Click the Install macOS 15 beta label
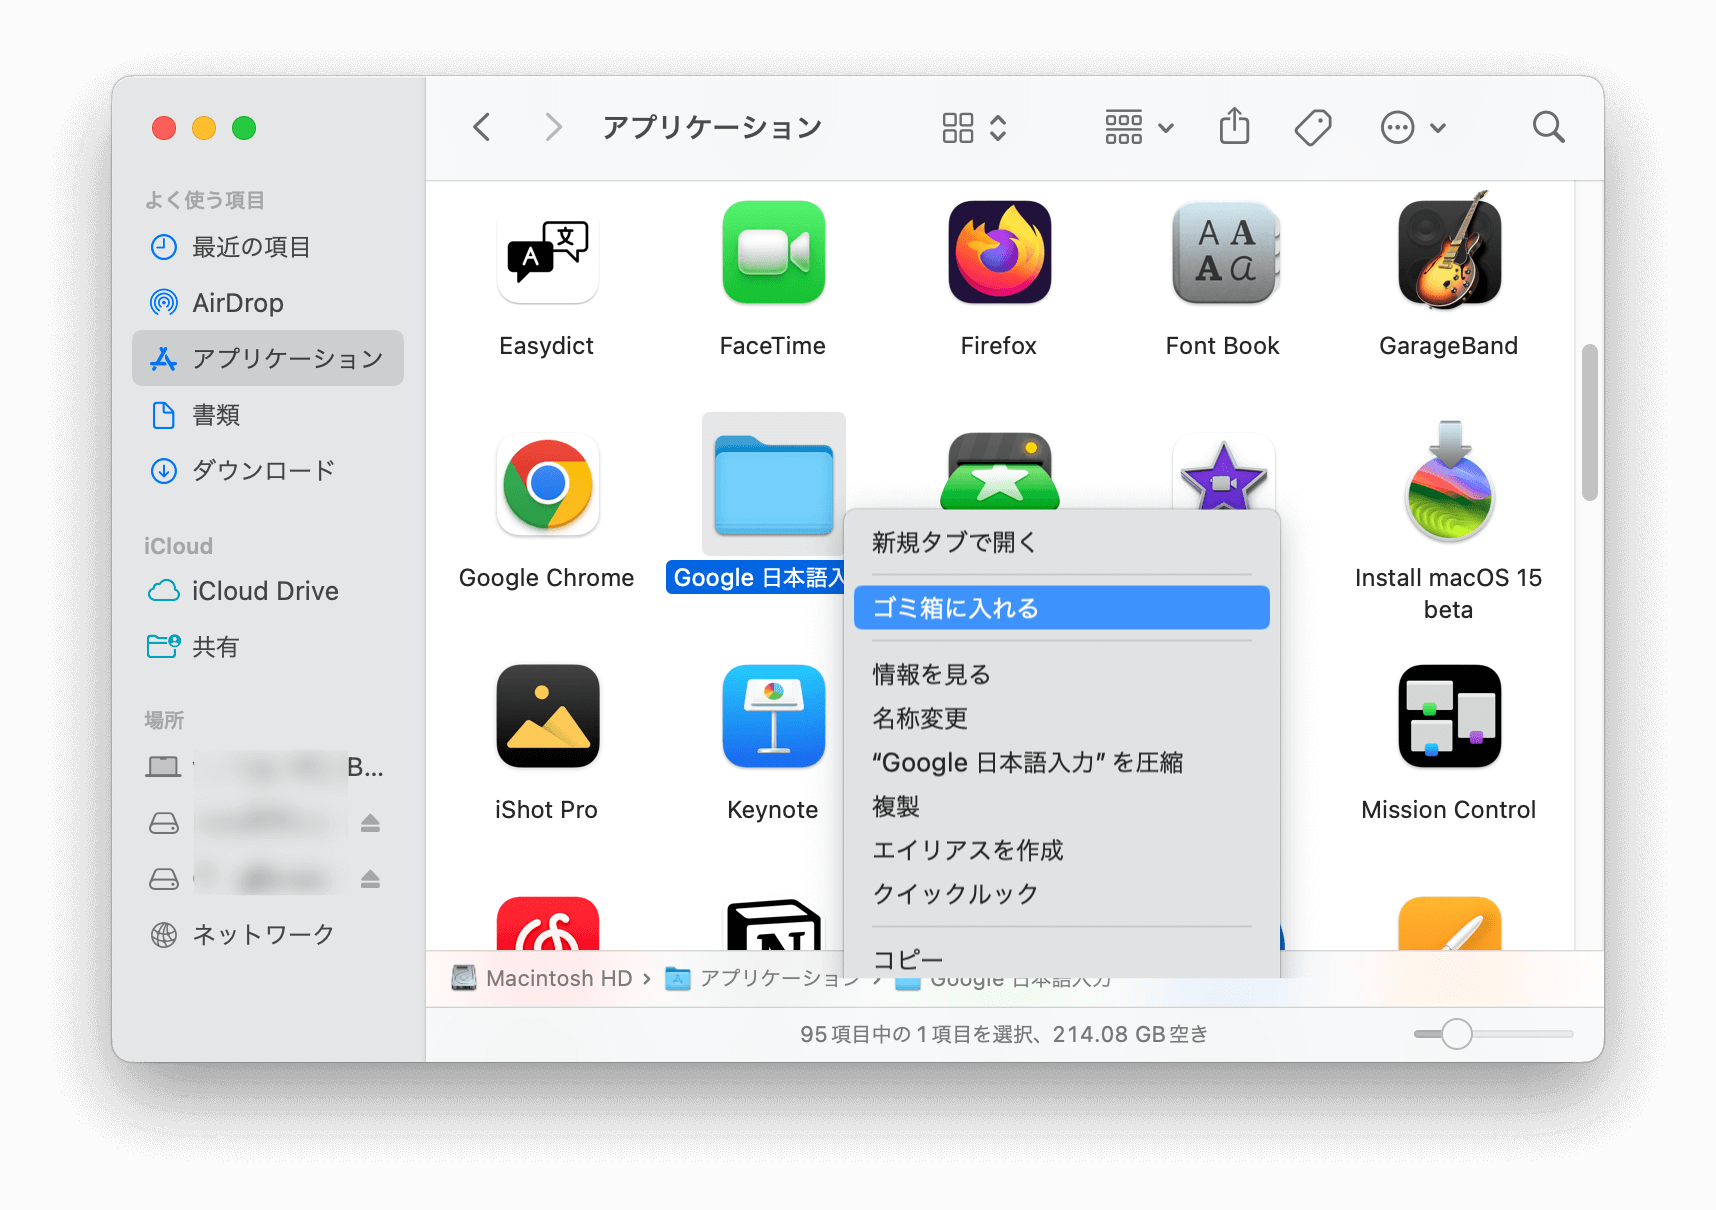The image size is (1716, 1210). (x=1449, y=594)
